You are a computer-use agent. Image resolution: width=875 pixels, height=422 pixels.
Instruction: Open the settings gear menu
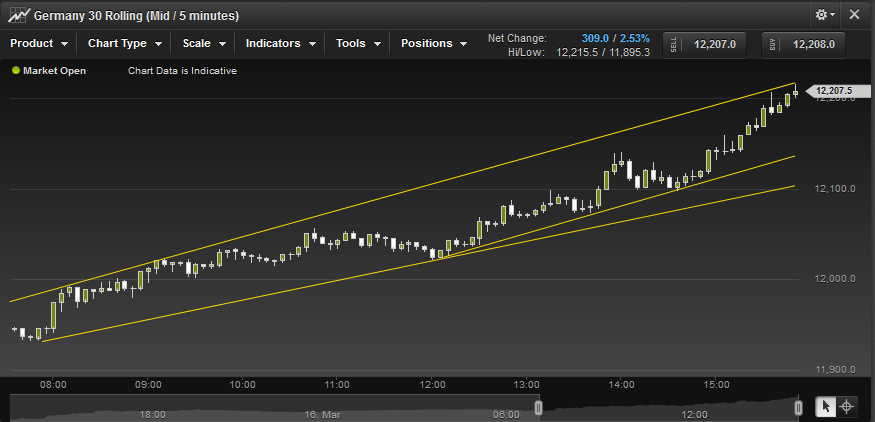[x=825, y=15]
